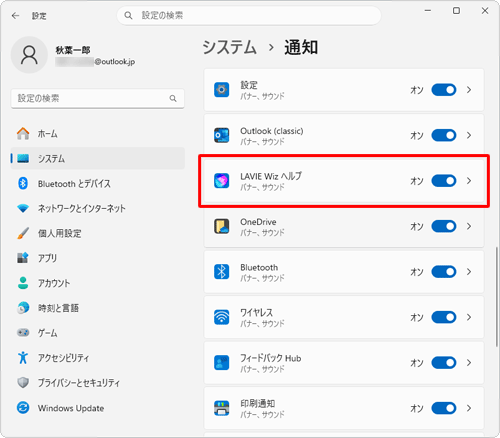Click the プライバシーとセキュリティ shield icon
The image size is (500, 438).
tap(23, 383)
